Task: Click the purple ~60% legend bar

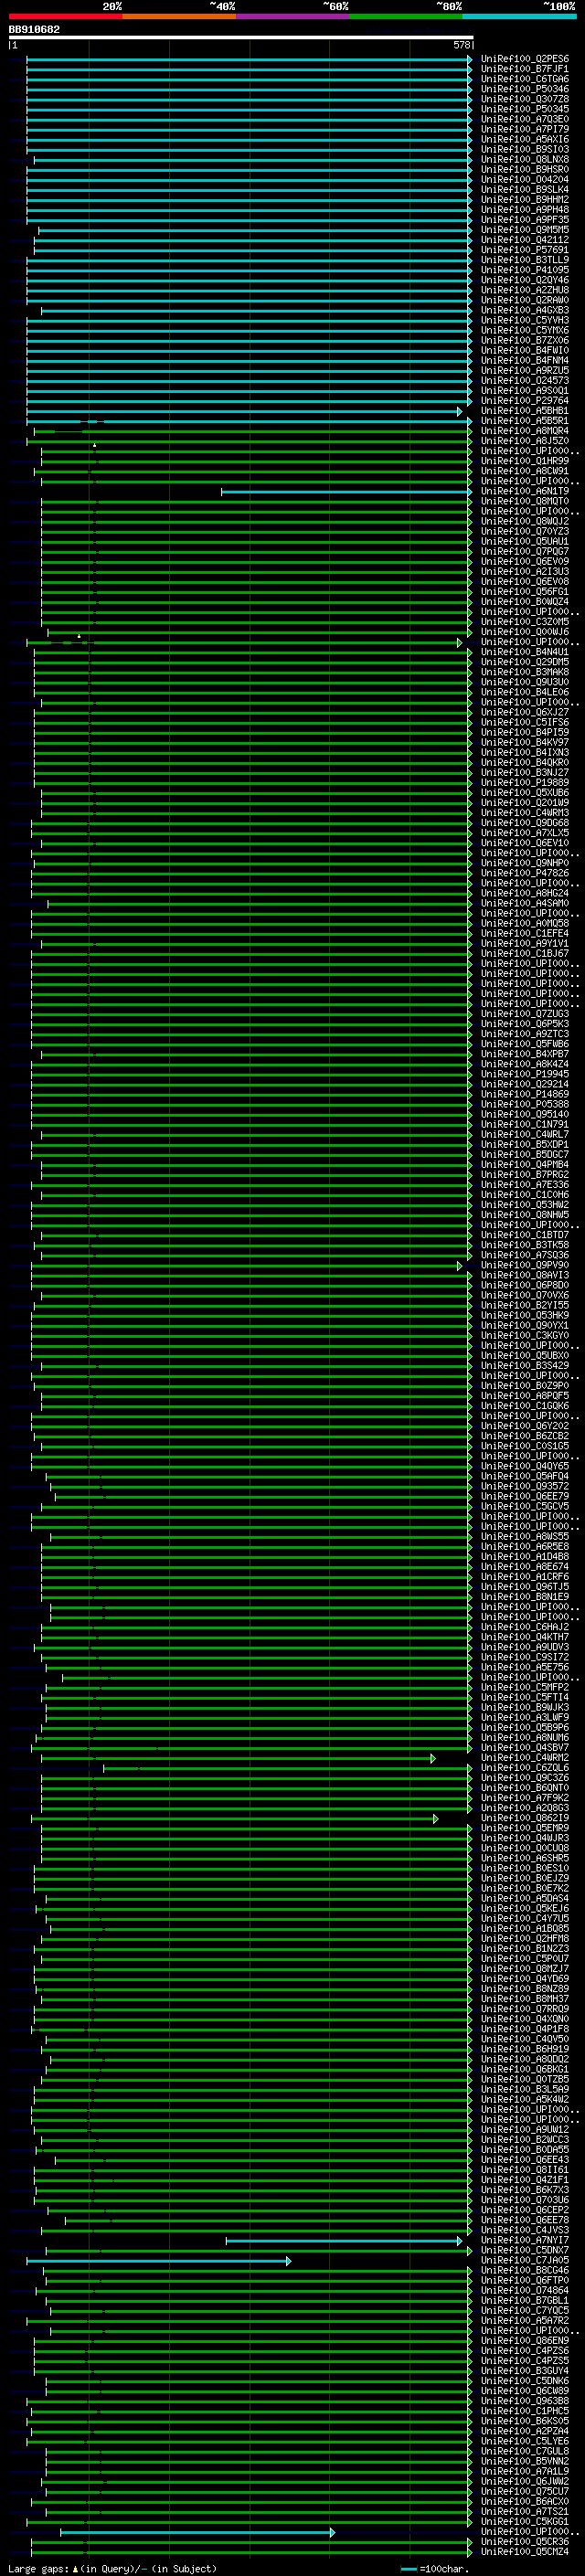Action: (293, 16)
